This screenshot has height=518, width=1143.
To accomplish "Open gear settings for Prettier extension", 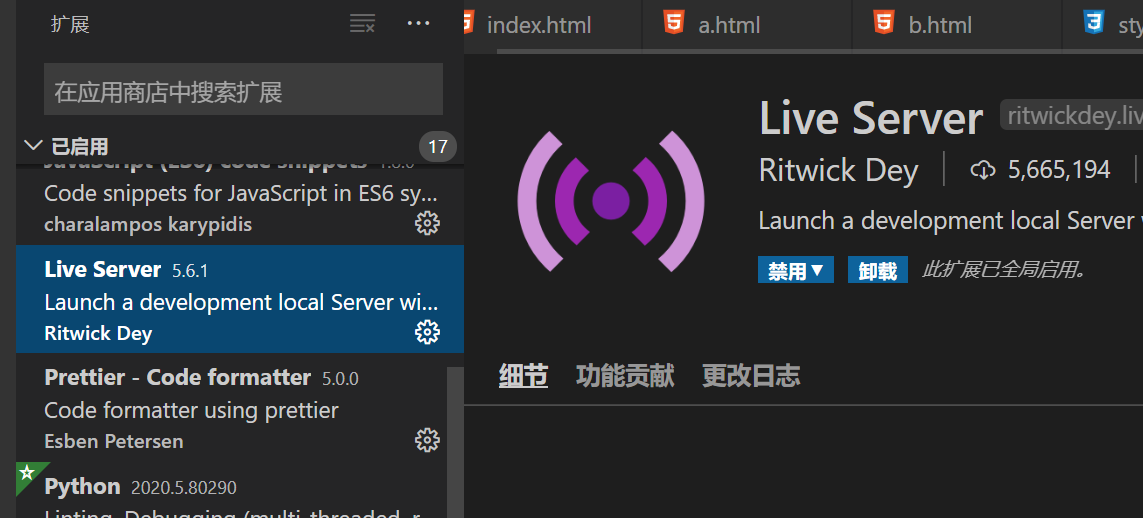I will [x=427, y=440].
